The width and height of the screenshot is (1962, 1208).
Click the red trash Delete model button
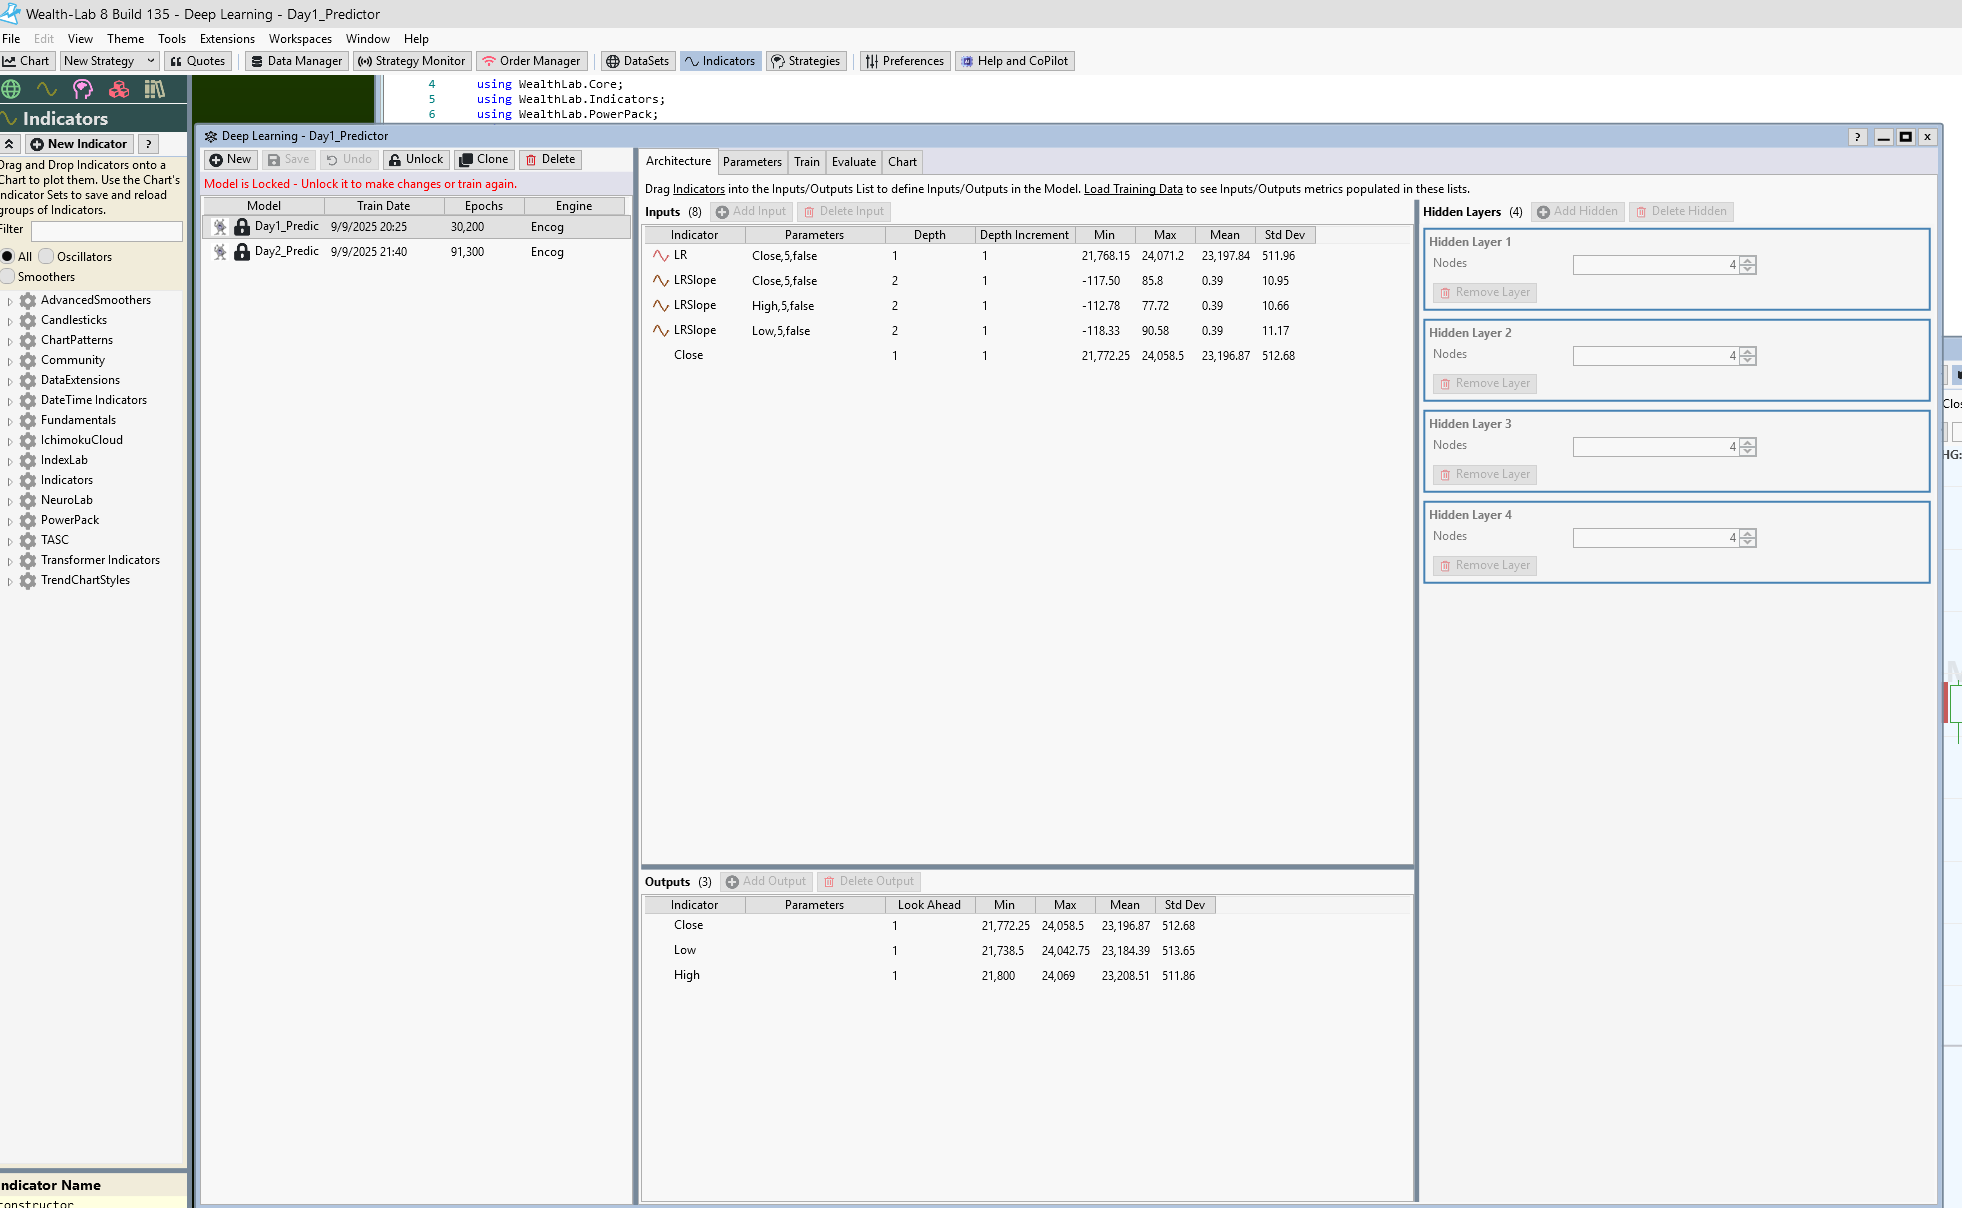(x=550, y=159)
